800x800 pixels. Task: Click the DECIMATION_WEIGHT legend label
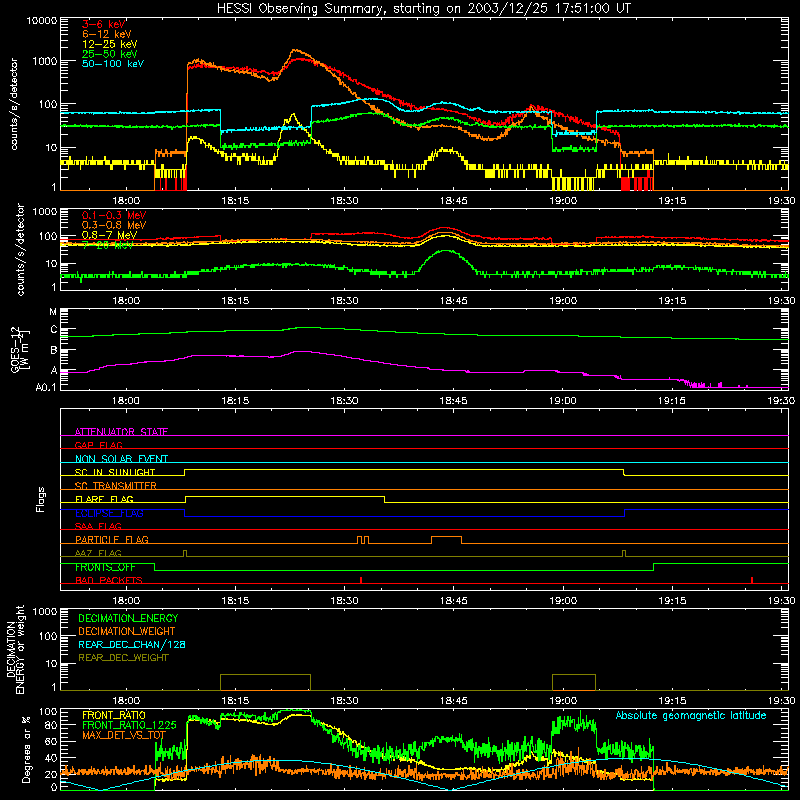[127, 631]
